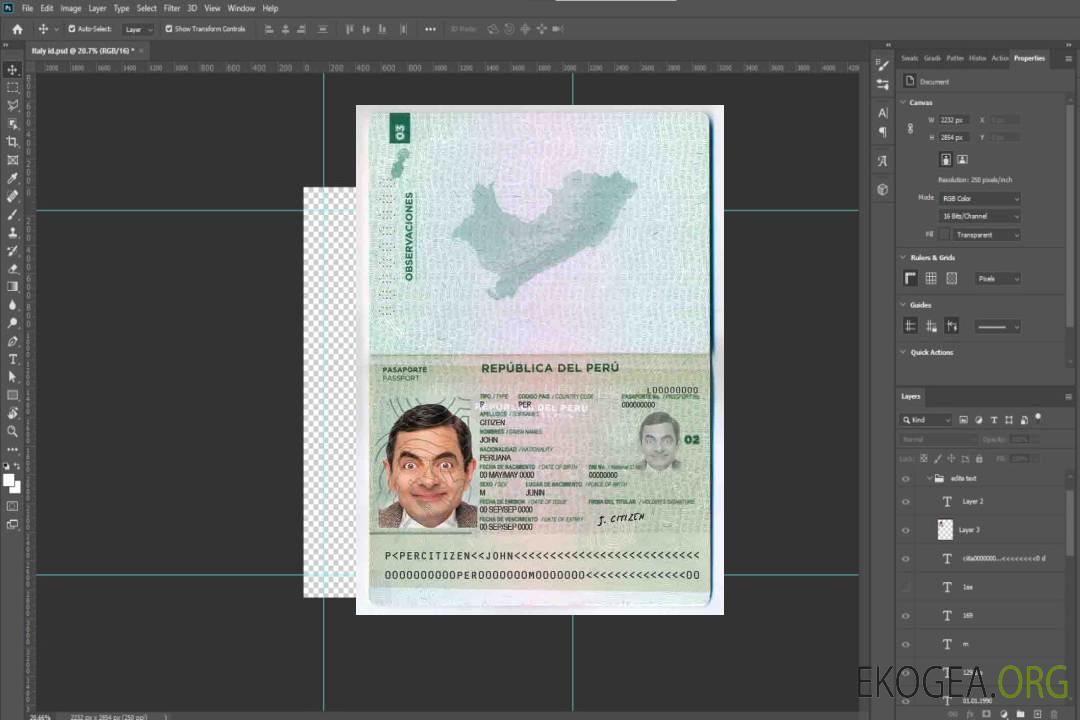Image resolution: width=1080 pixels, height=720 pixels.
Task: Hide Layer 2 text layer
Action: point(906,502)
